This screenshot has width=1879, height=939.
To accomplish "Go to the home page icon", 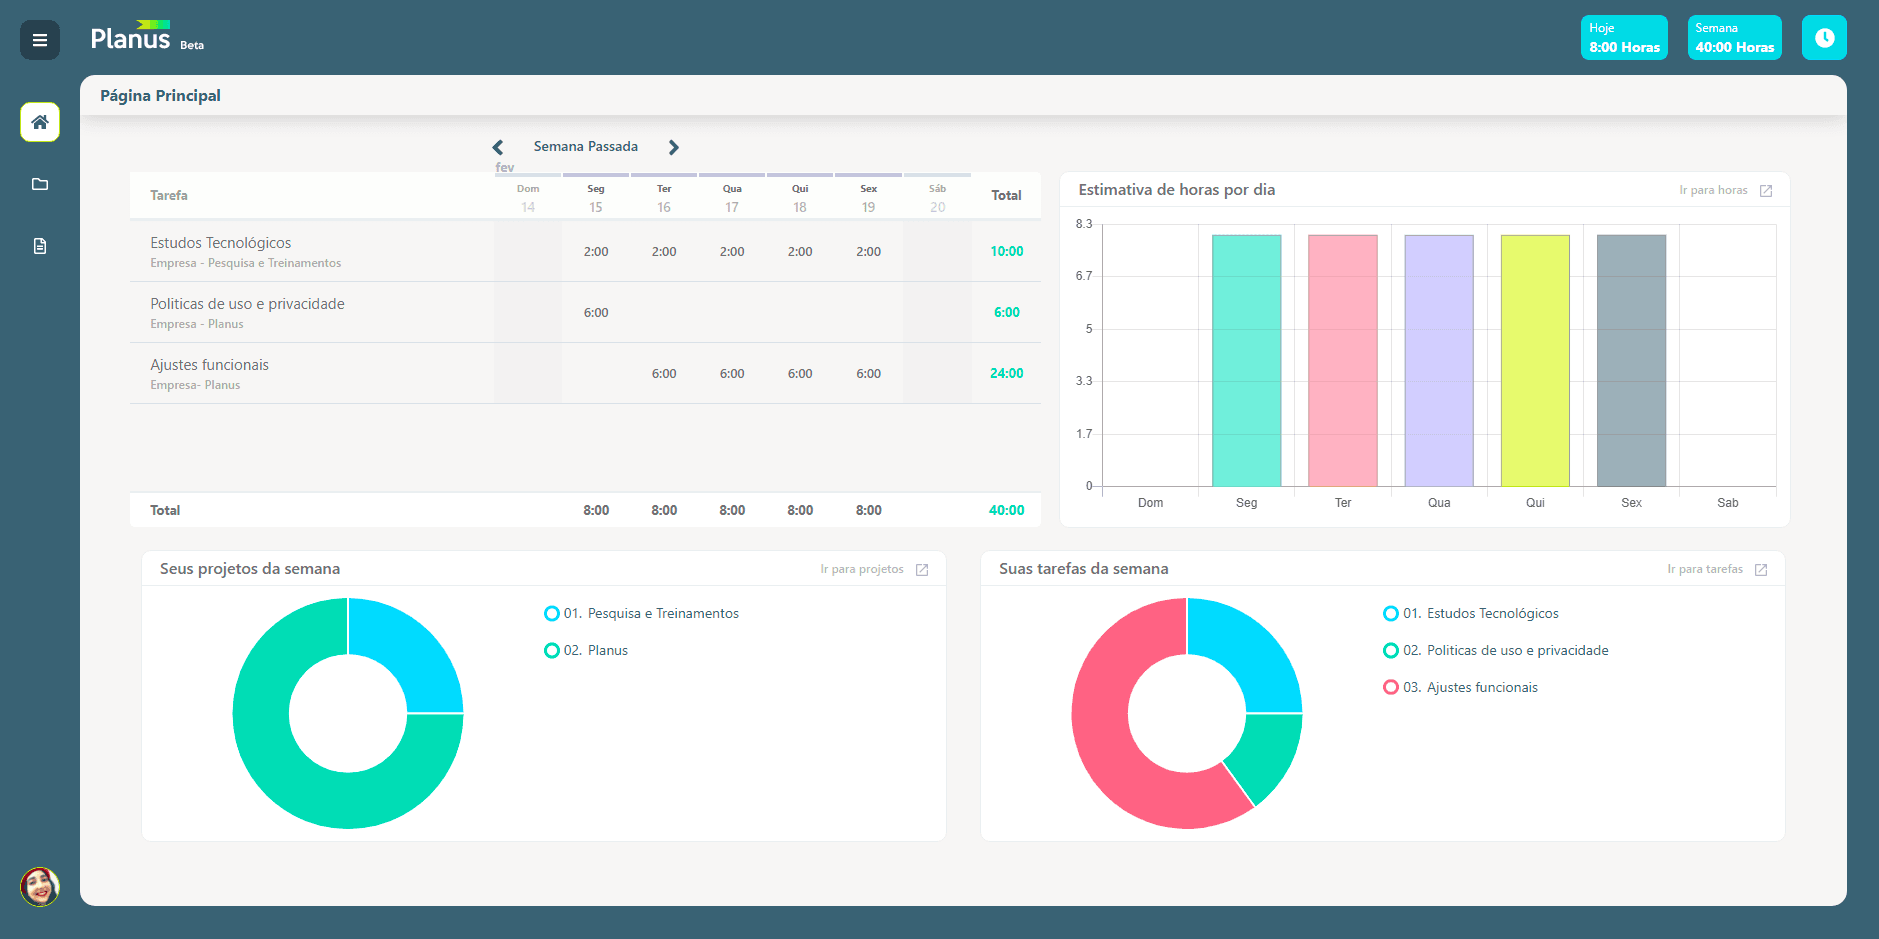I will (x=40, y=122).
